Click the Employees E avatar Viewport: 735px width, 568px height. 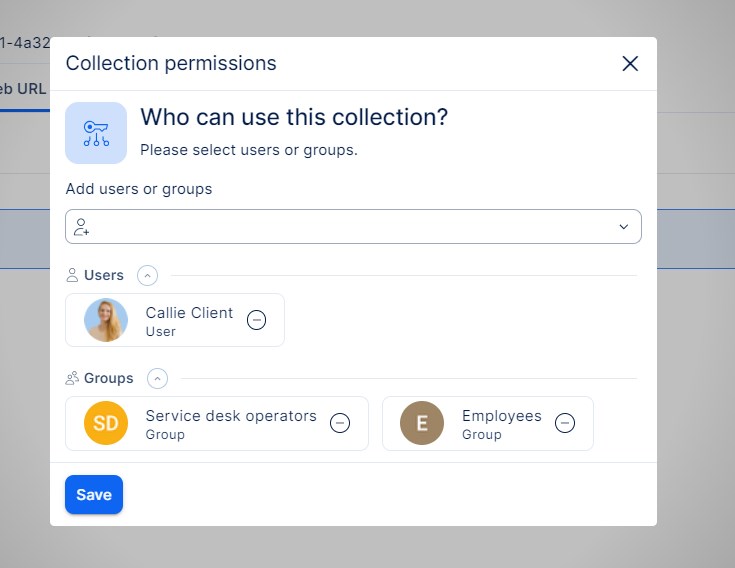422,423
